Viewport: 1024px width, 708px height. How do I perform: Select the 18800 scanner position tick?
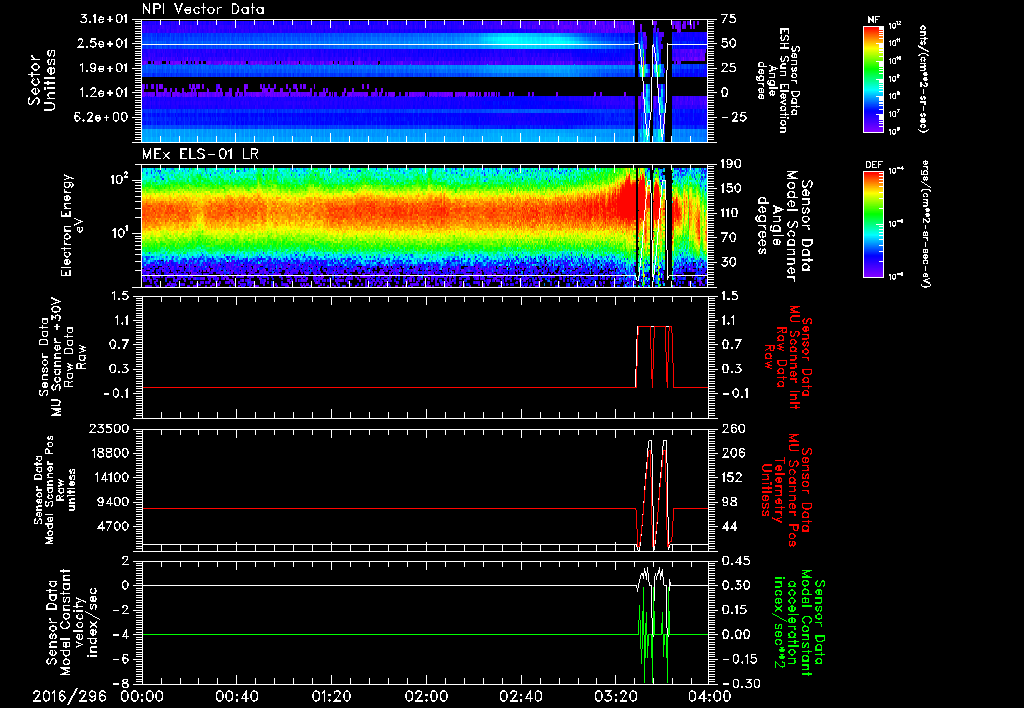pyautogui.click(x=111, y=453)
